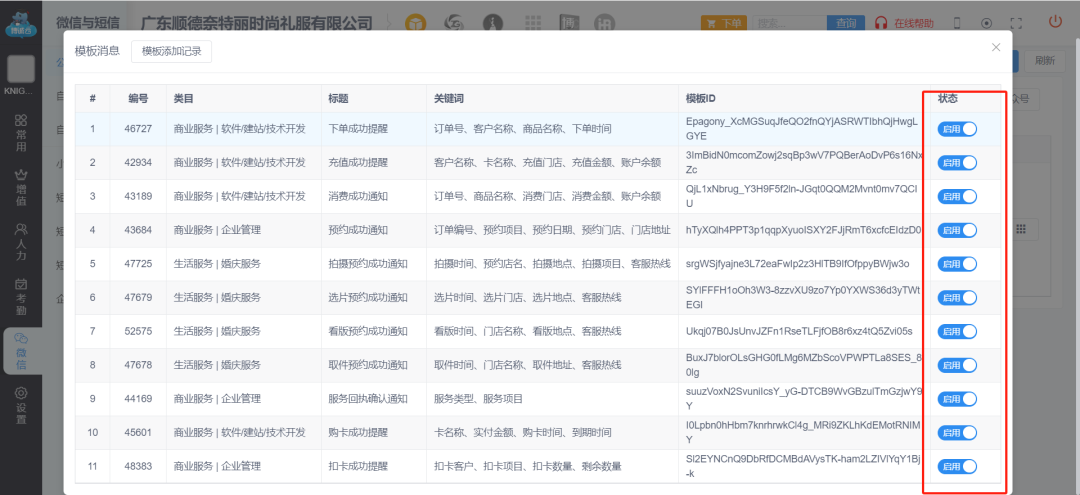The width and height of the screenshot is (1080, 495).
Task: Toggle 启用 switch for 预约成功通知
Action: [x=957, y=230]
